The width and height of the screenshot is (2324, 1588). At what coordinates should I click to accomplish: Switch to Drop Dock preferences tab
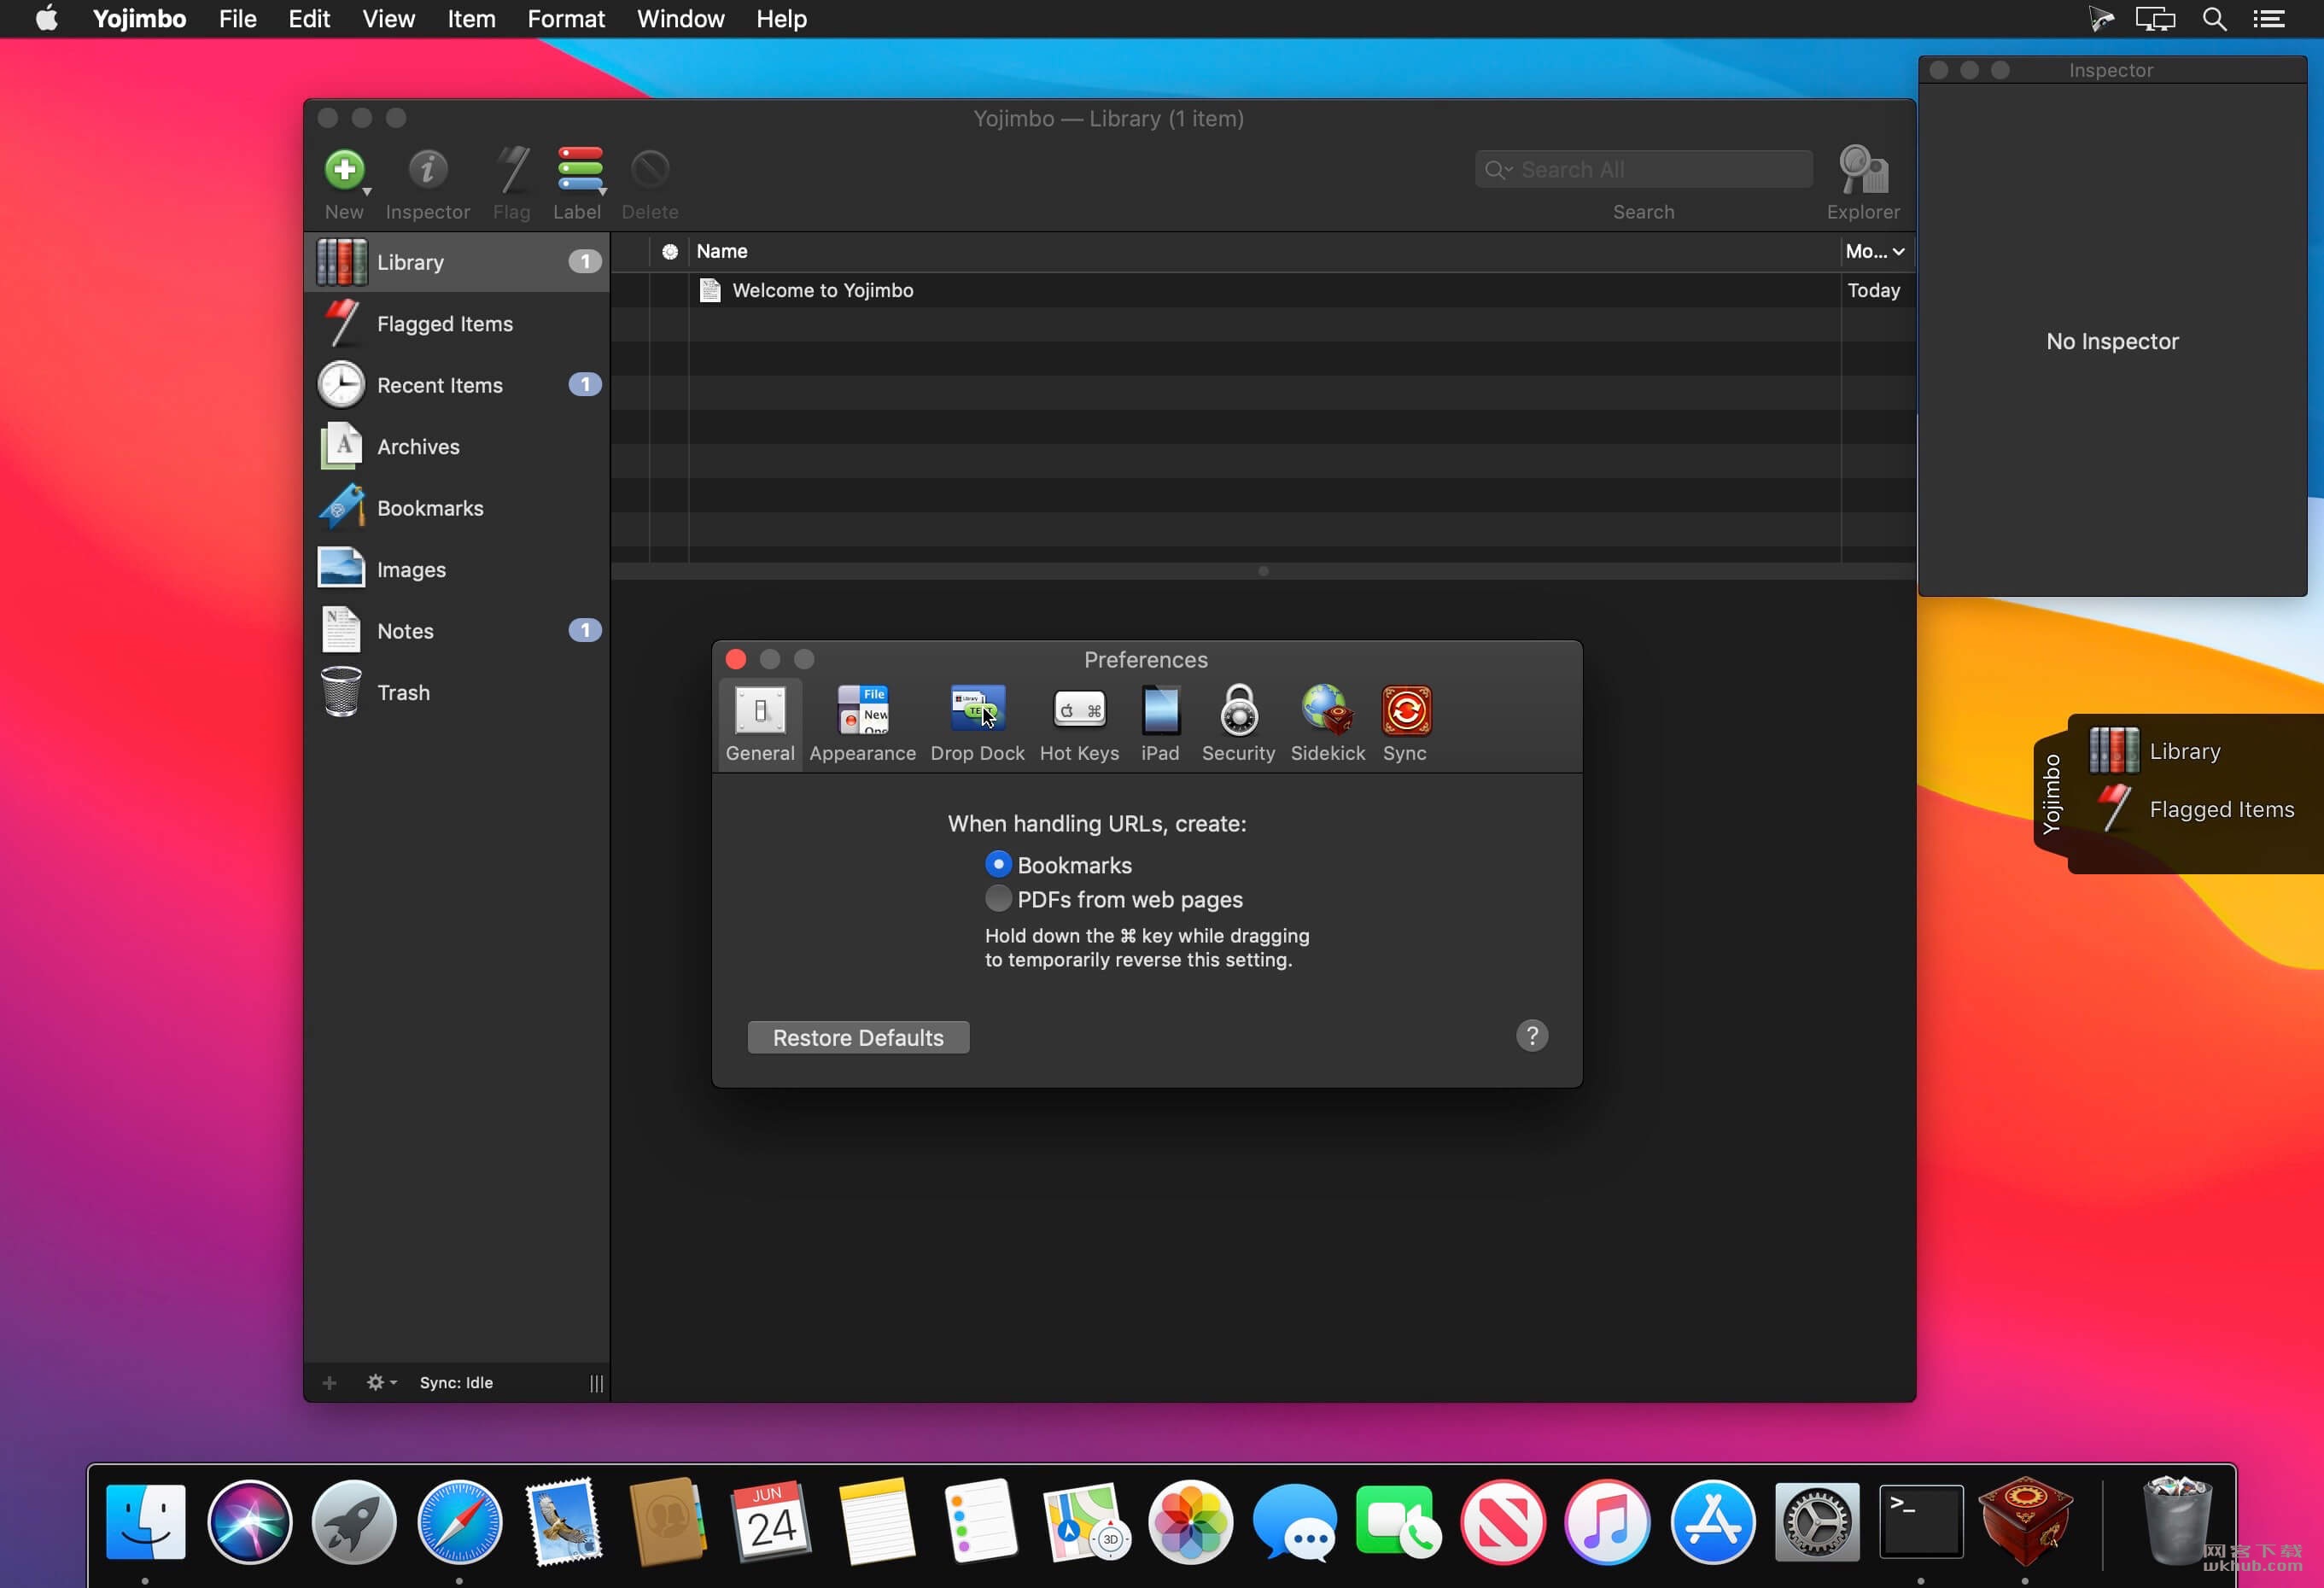pyautogui.click(x=977, y=725)
